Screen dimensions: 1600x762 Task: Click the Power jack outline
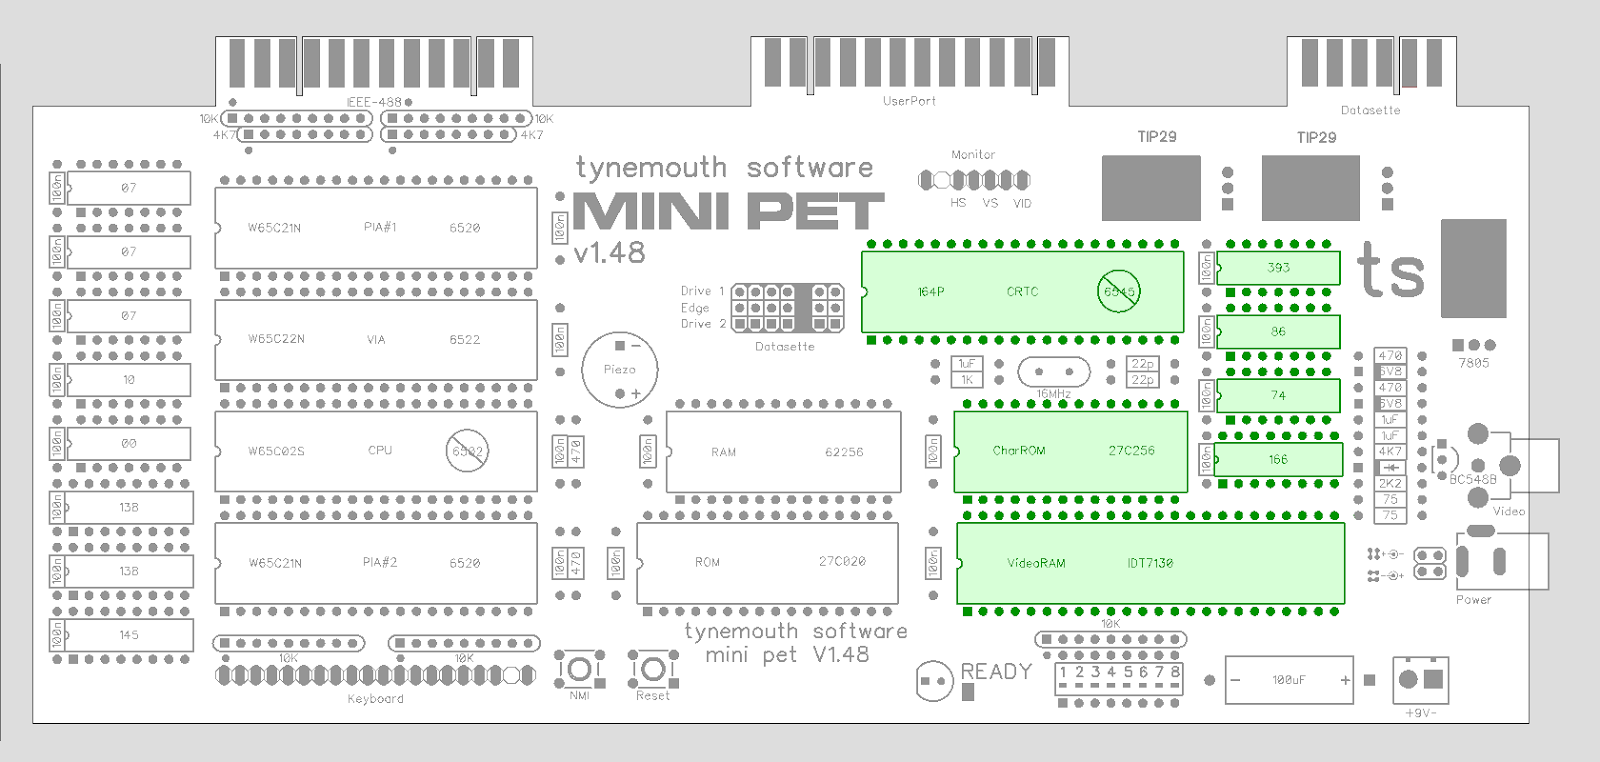click(x=1500, y=561)
